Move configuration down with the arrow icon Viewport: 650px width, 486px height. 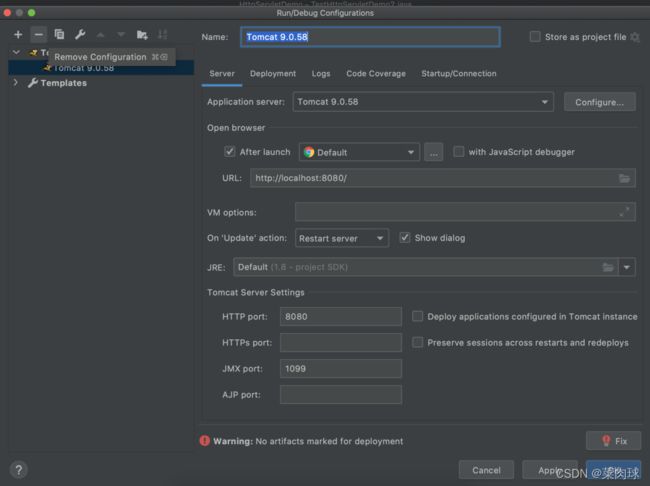pyautogui.click(x=121, y=34)
